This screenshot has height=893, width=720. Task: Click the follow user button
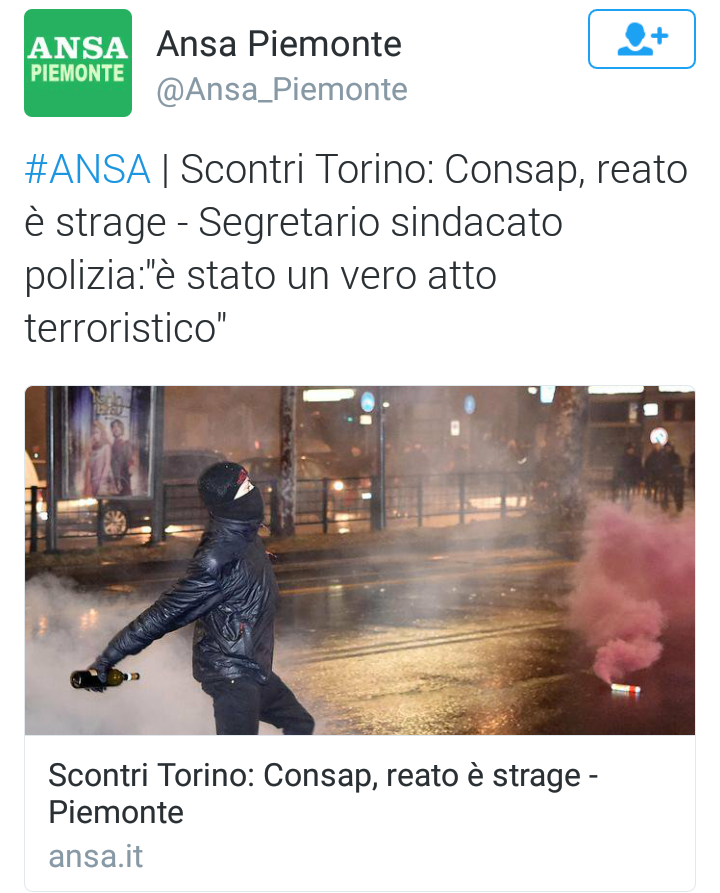tap(641, 39)
